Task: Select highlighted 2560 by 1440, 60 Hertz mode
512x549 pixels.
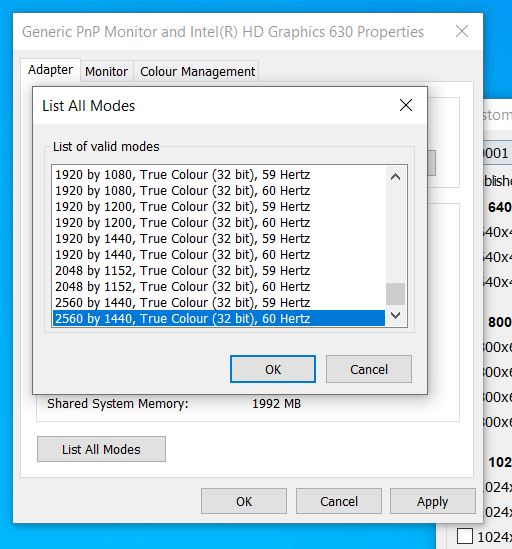Action: pos(219,319)
